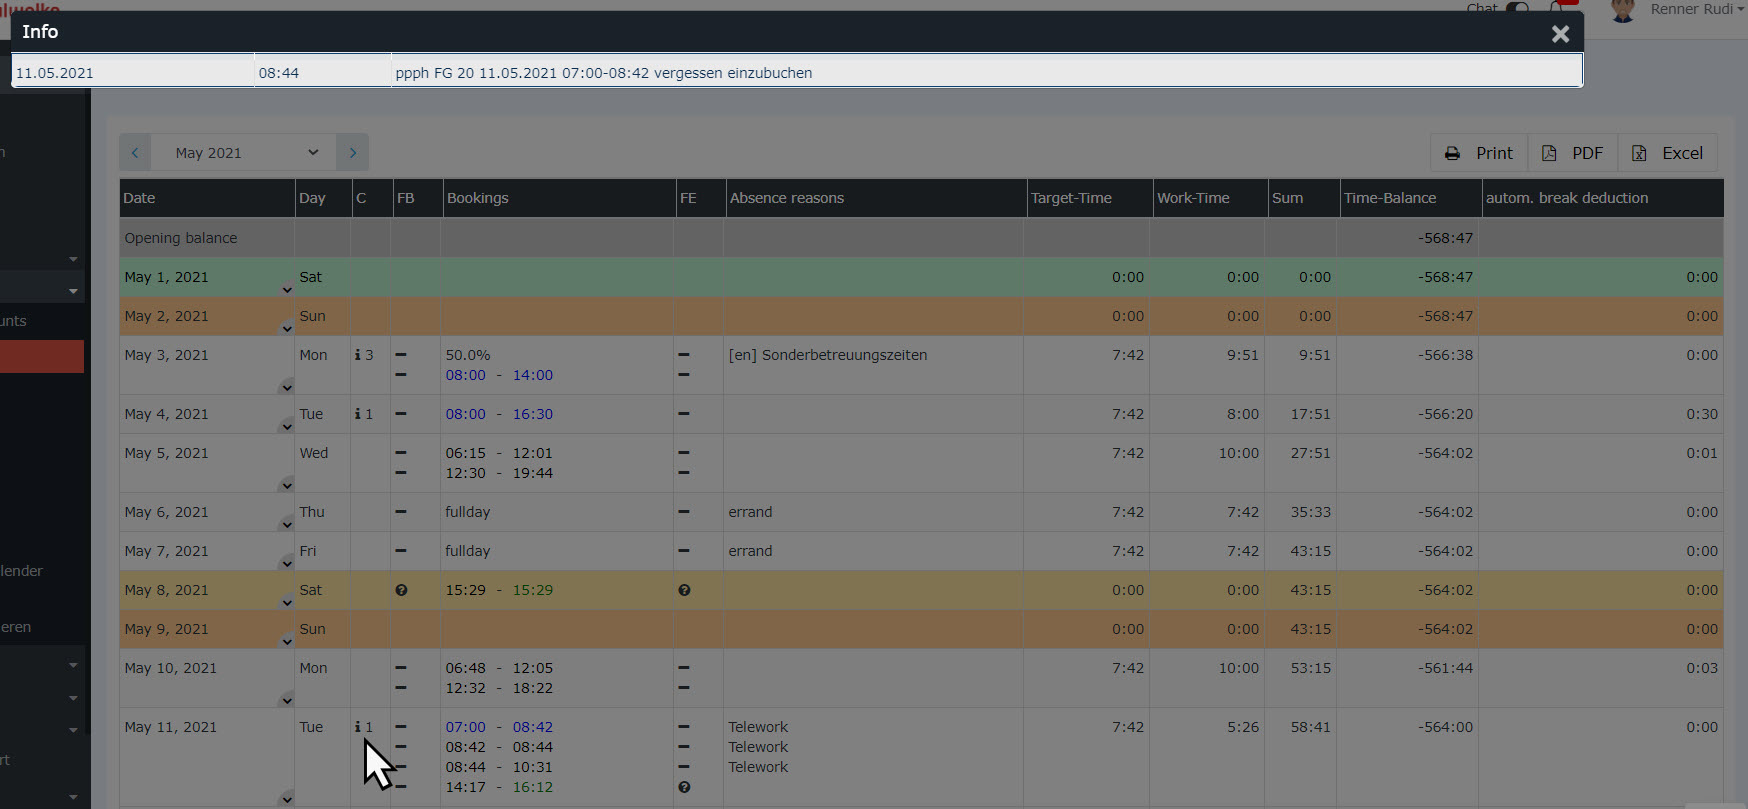The height and width of the screenshot is (809, 1748).
Task: Expand the May 6, 2021 row chevron
Action: [286, 525]
